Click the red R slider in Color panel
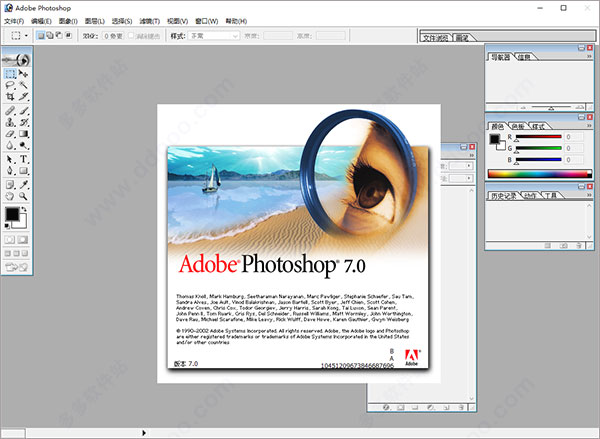 (538, 137)
